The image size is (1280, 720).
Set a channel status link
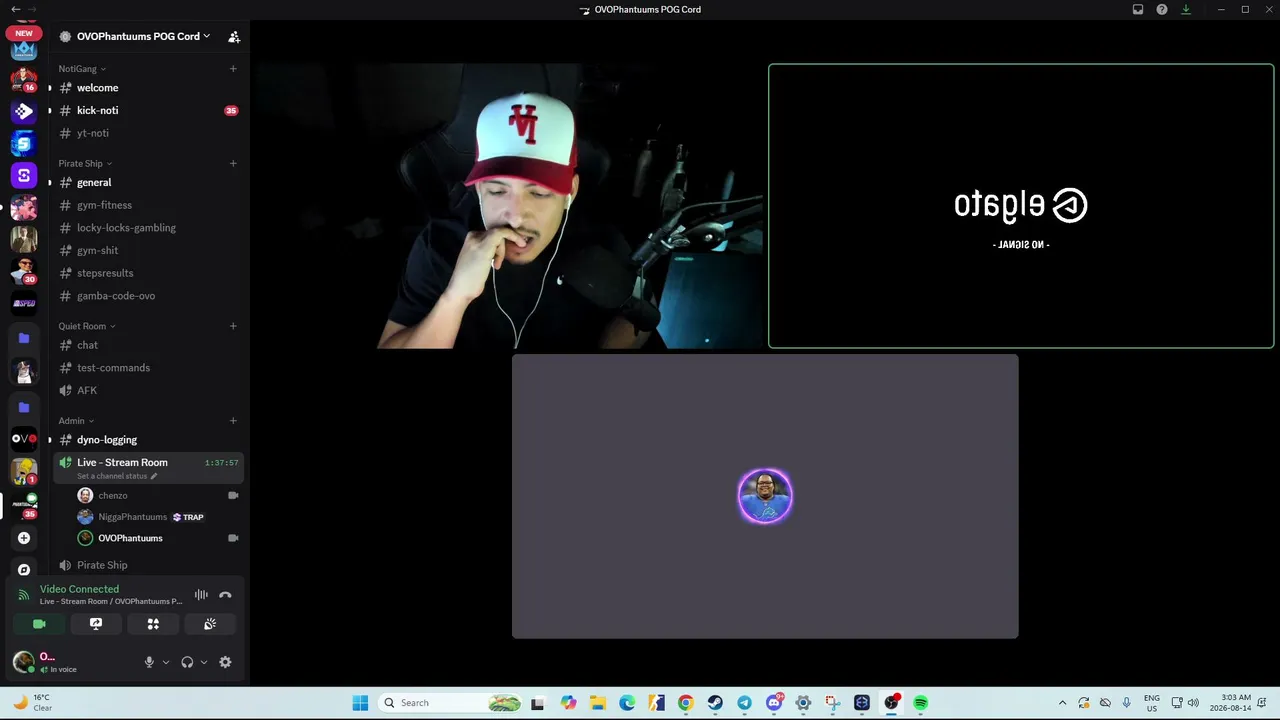pyautogui.click(x=117, y=476)
